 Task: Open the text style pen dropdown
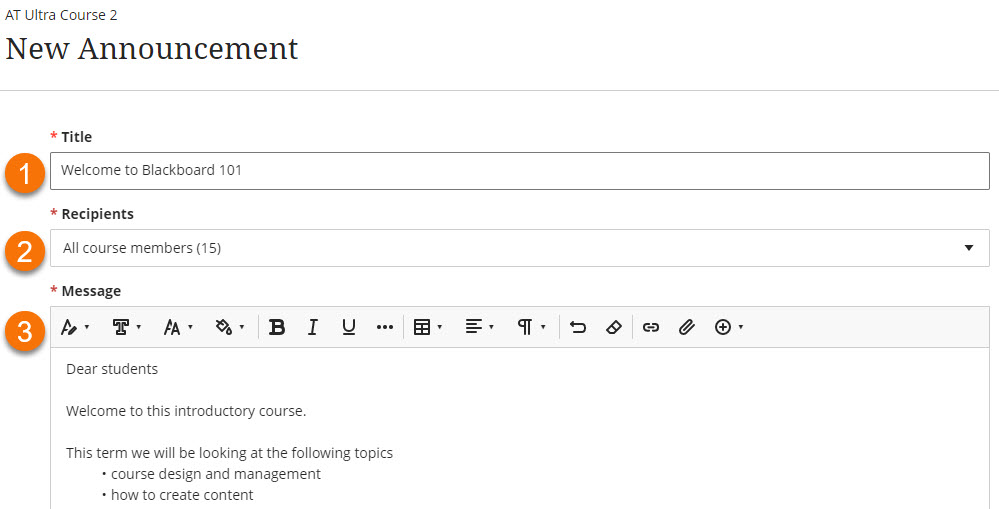(x=75, y=327)
